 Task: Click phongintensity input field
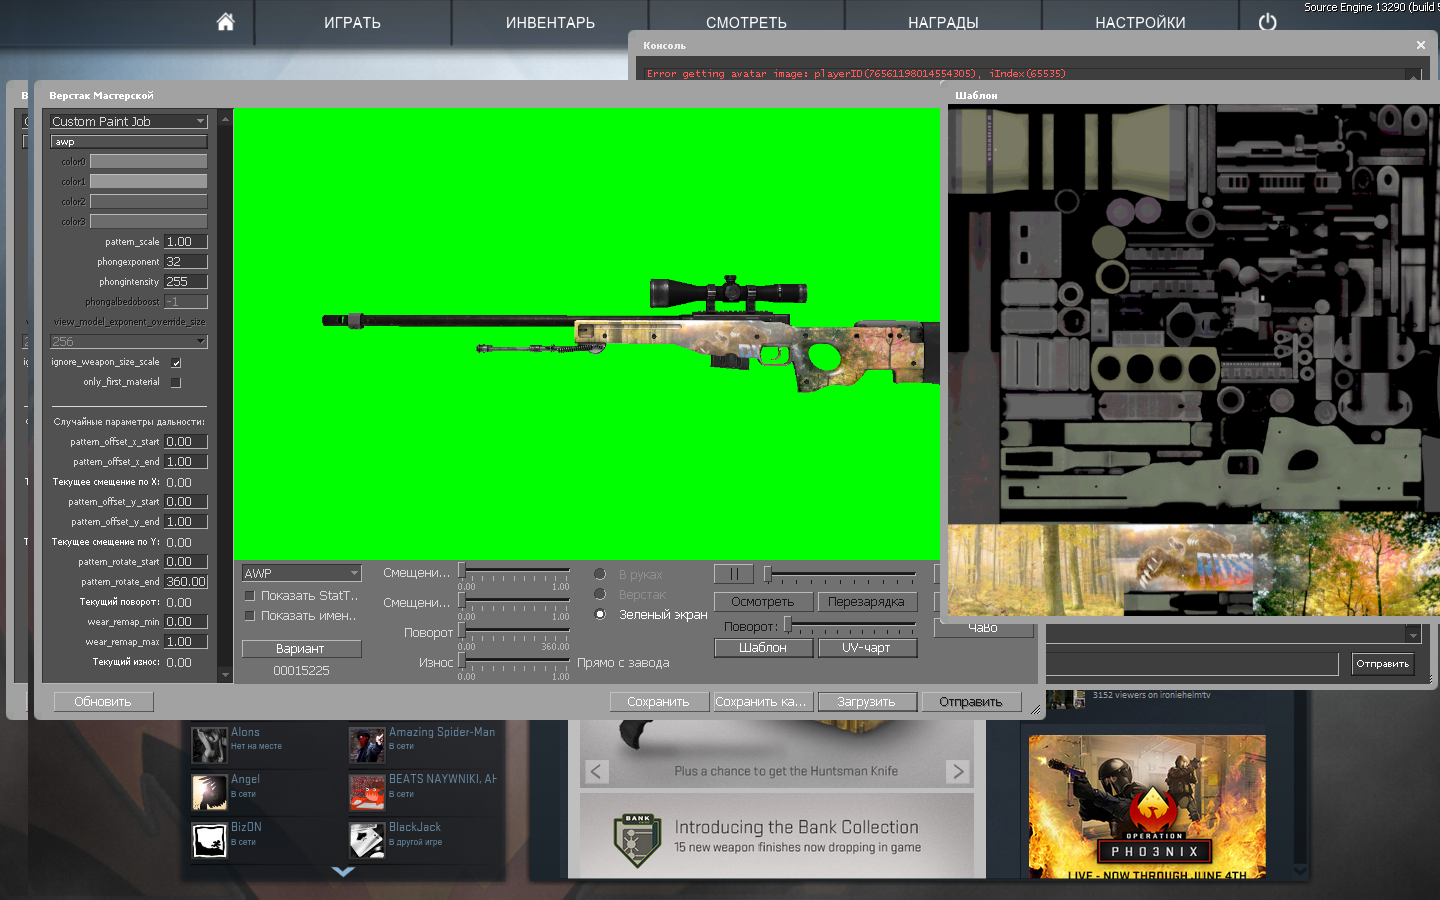pyautogui.click(x=186, y=282)
